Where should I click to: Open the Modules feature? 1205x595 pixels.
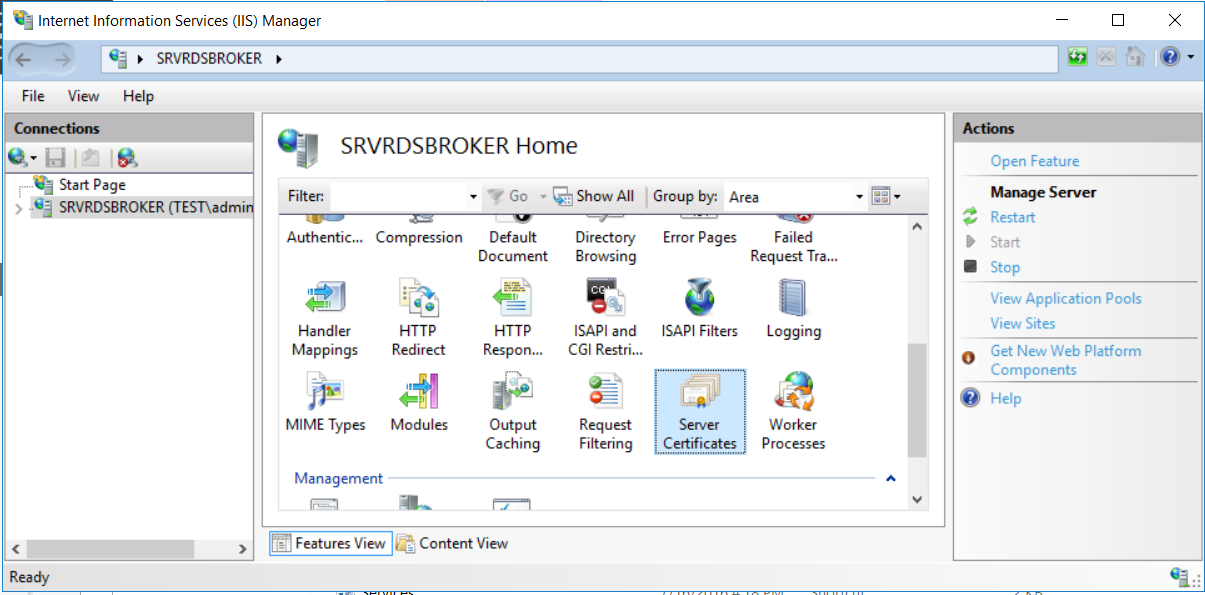coord(419,402)
